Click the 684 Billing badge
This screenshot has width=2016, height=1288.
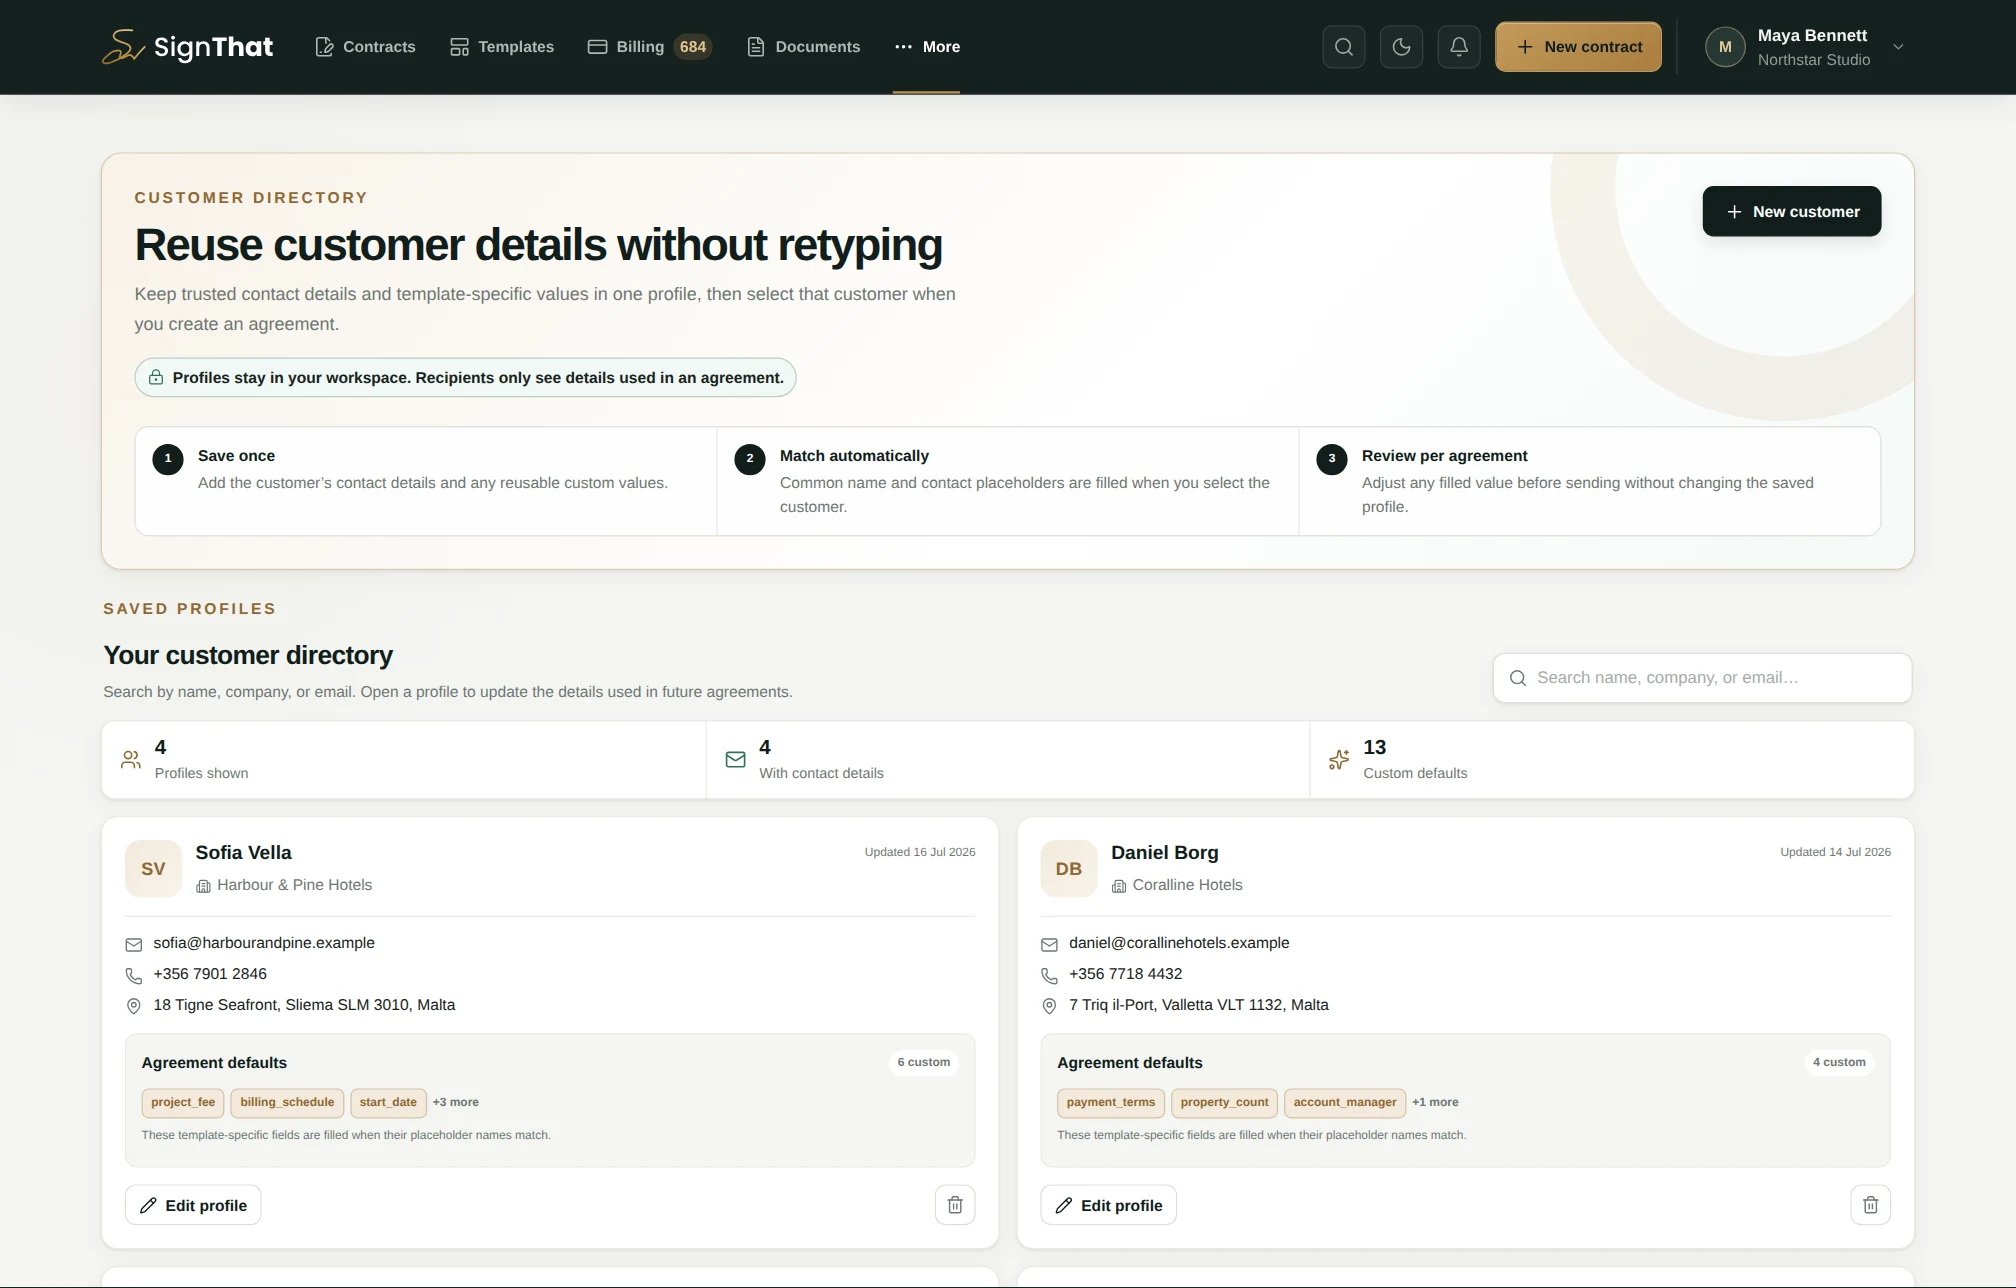click(x=692, y=47)
